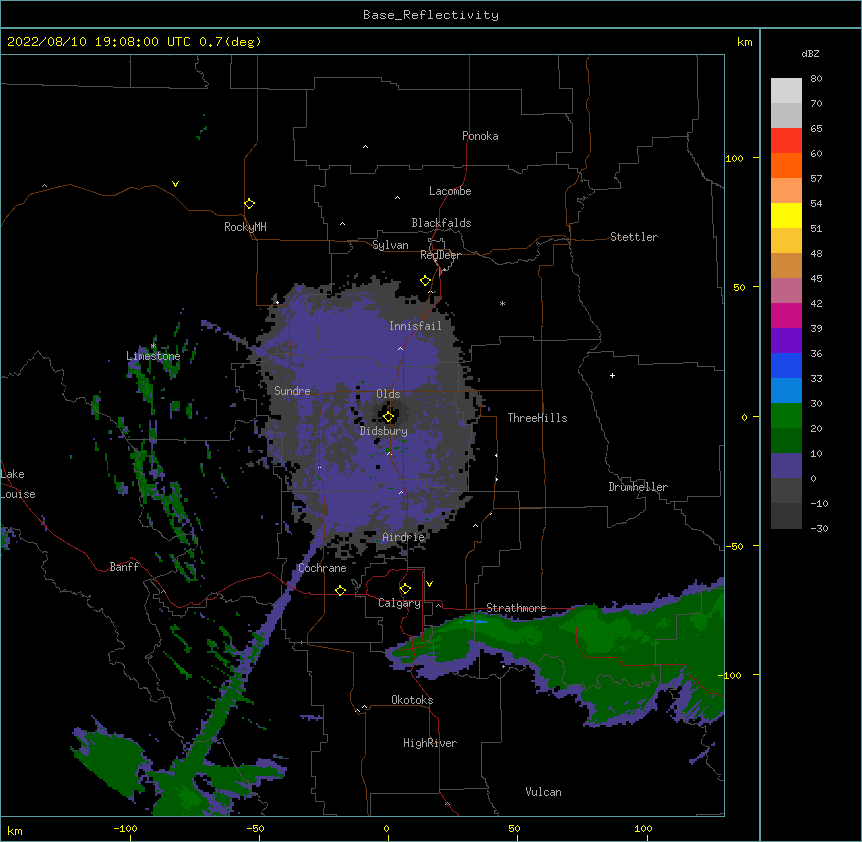862x842 pixels.
Task: Pick the 60 dBZ orange swatch
Action: point(786,165)
